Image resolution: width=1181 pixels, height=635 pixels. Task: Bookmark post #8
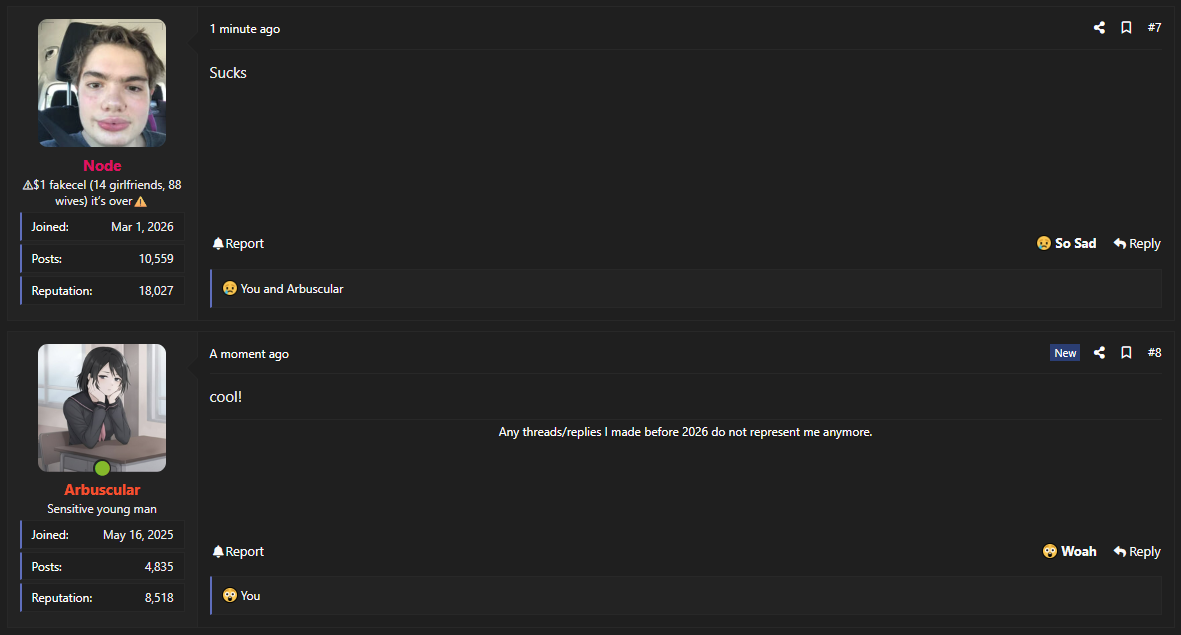[x=1126, y=353]
